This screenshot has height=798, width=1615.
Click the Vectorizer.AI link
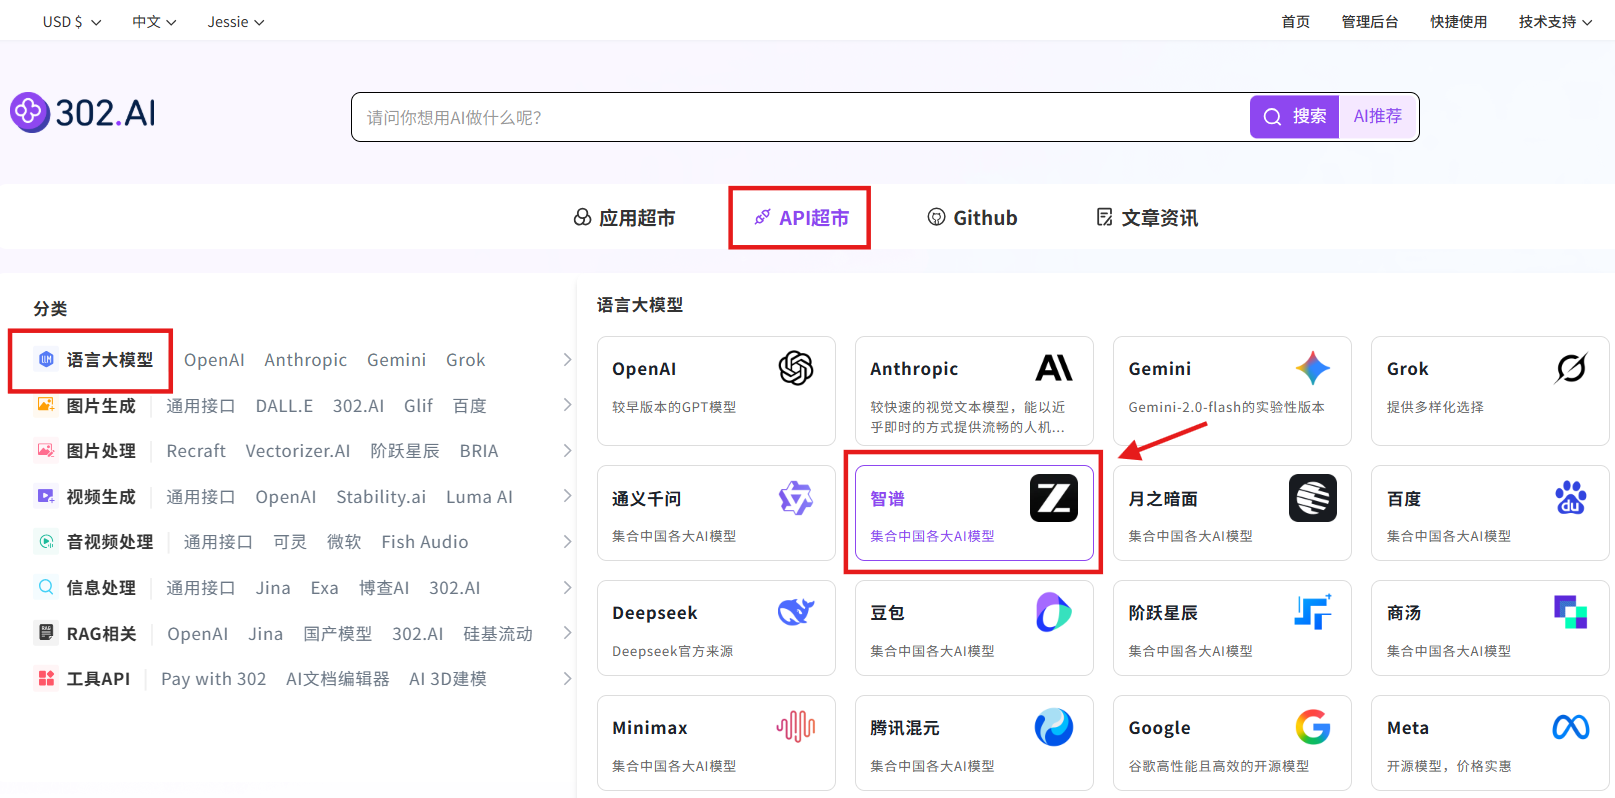coord(298,450)
